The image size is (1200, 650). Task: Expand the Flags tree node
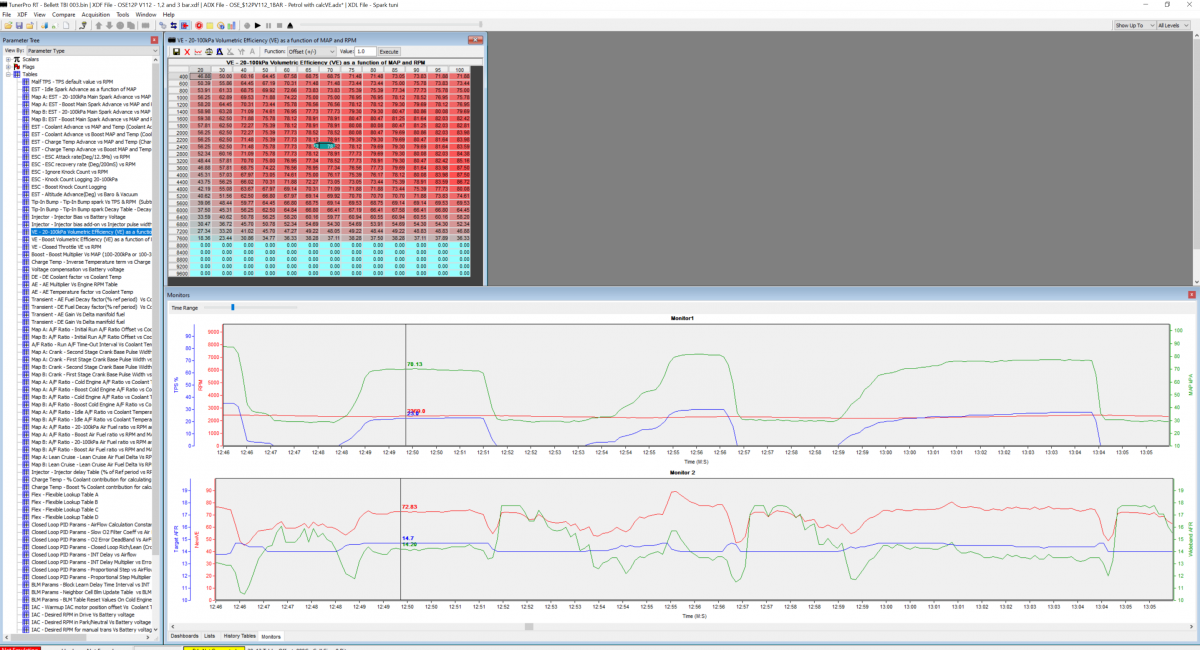point(8,66)
